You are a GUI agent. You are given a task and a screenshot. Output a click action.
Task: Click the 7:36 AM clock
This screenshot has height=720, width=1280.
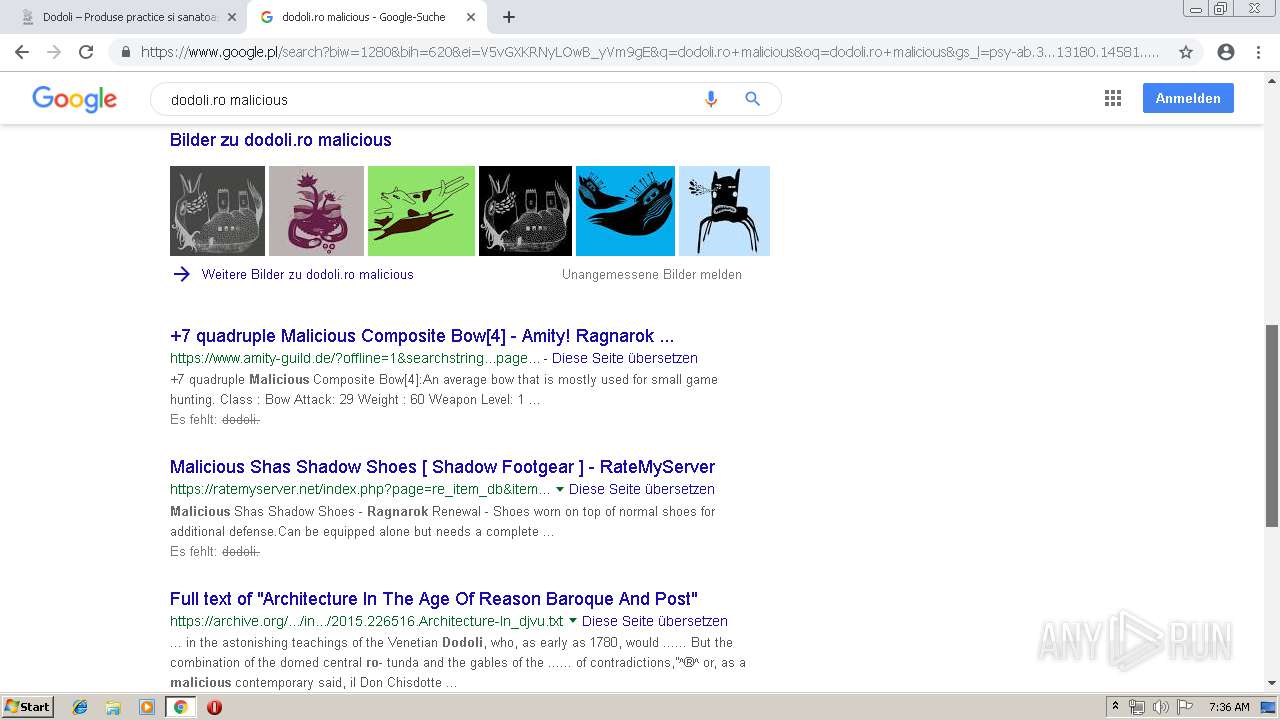click(x=1229, y=707)
